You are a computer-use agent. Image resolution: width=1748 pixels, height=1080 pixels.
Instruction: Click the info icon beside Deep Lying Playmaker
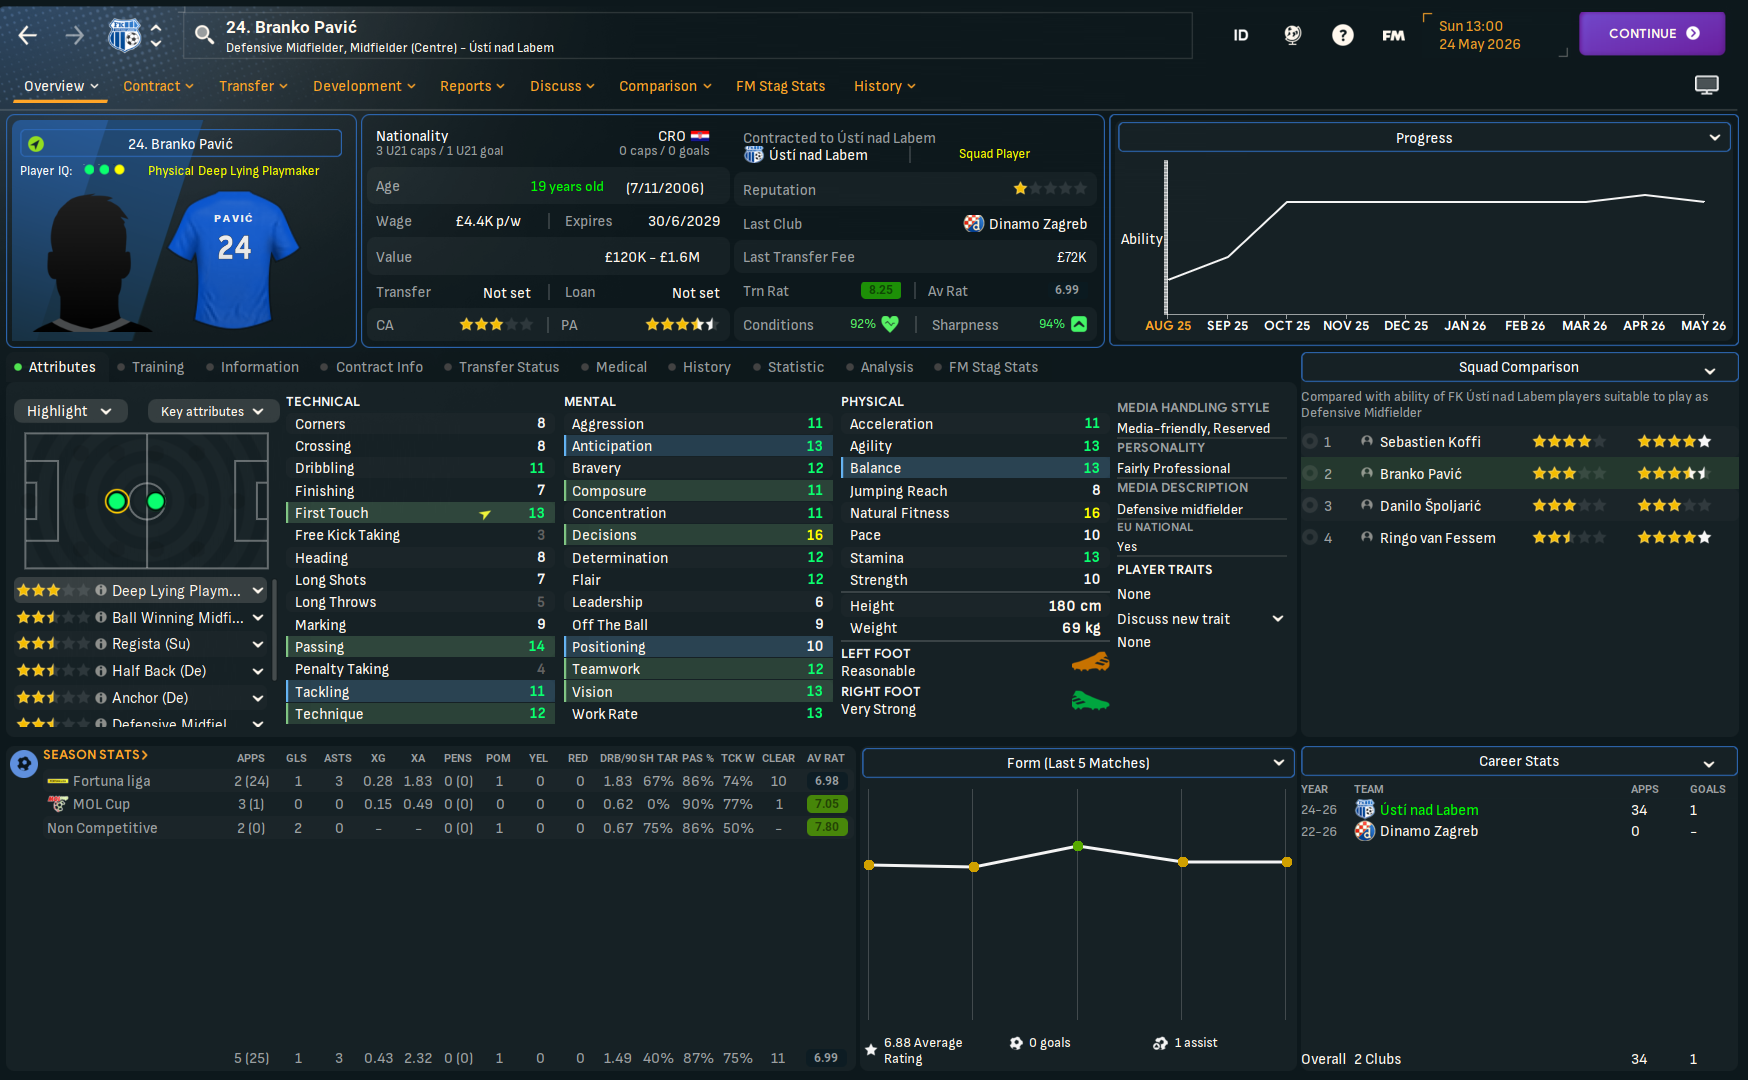[x=101, y=590]
